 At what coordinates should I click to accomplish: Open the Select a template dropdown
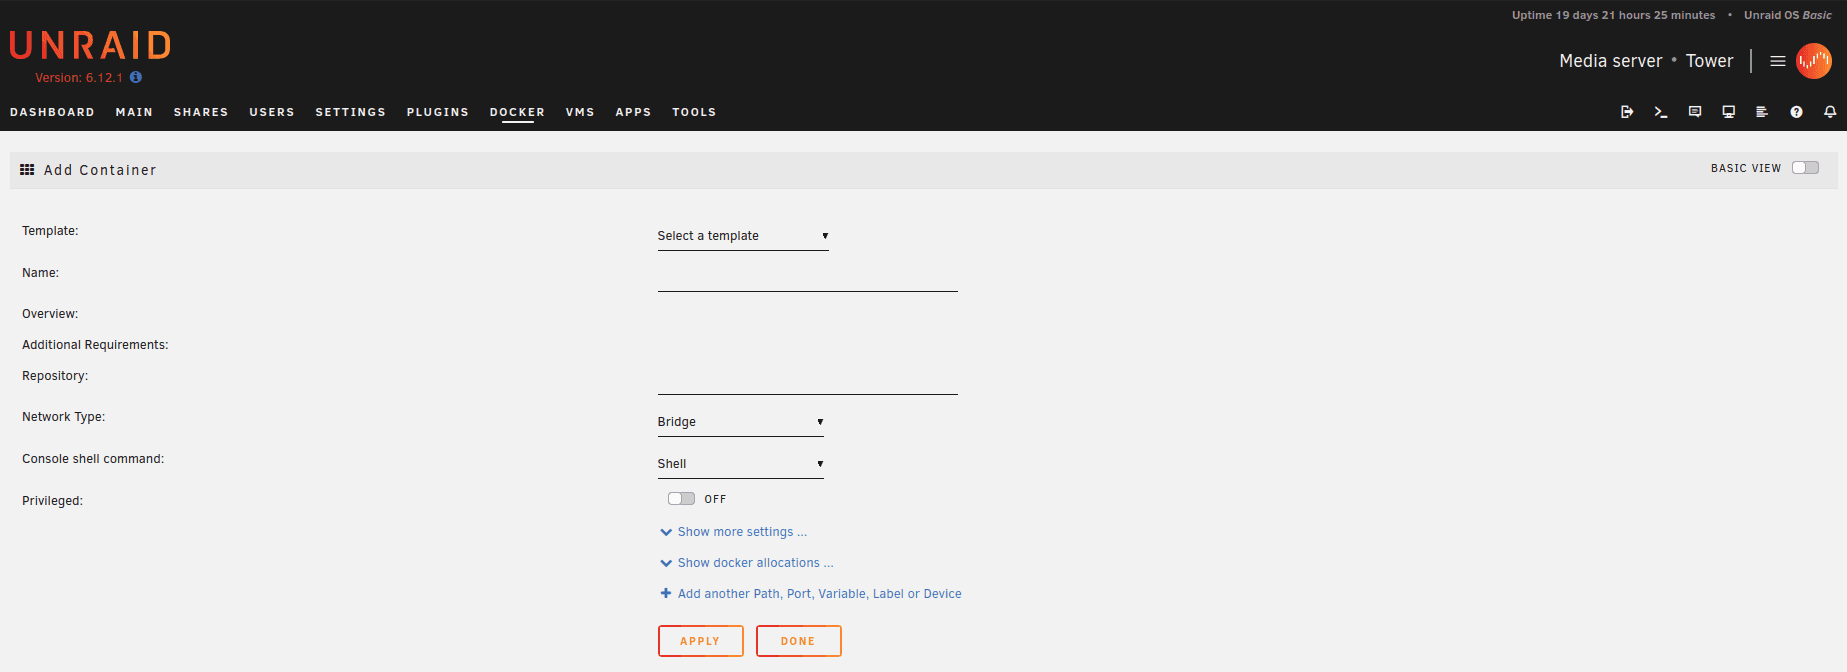pos(743,236)
